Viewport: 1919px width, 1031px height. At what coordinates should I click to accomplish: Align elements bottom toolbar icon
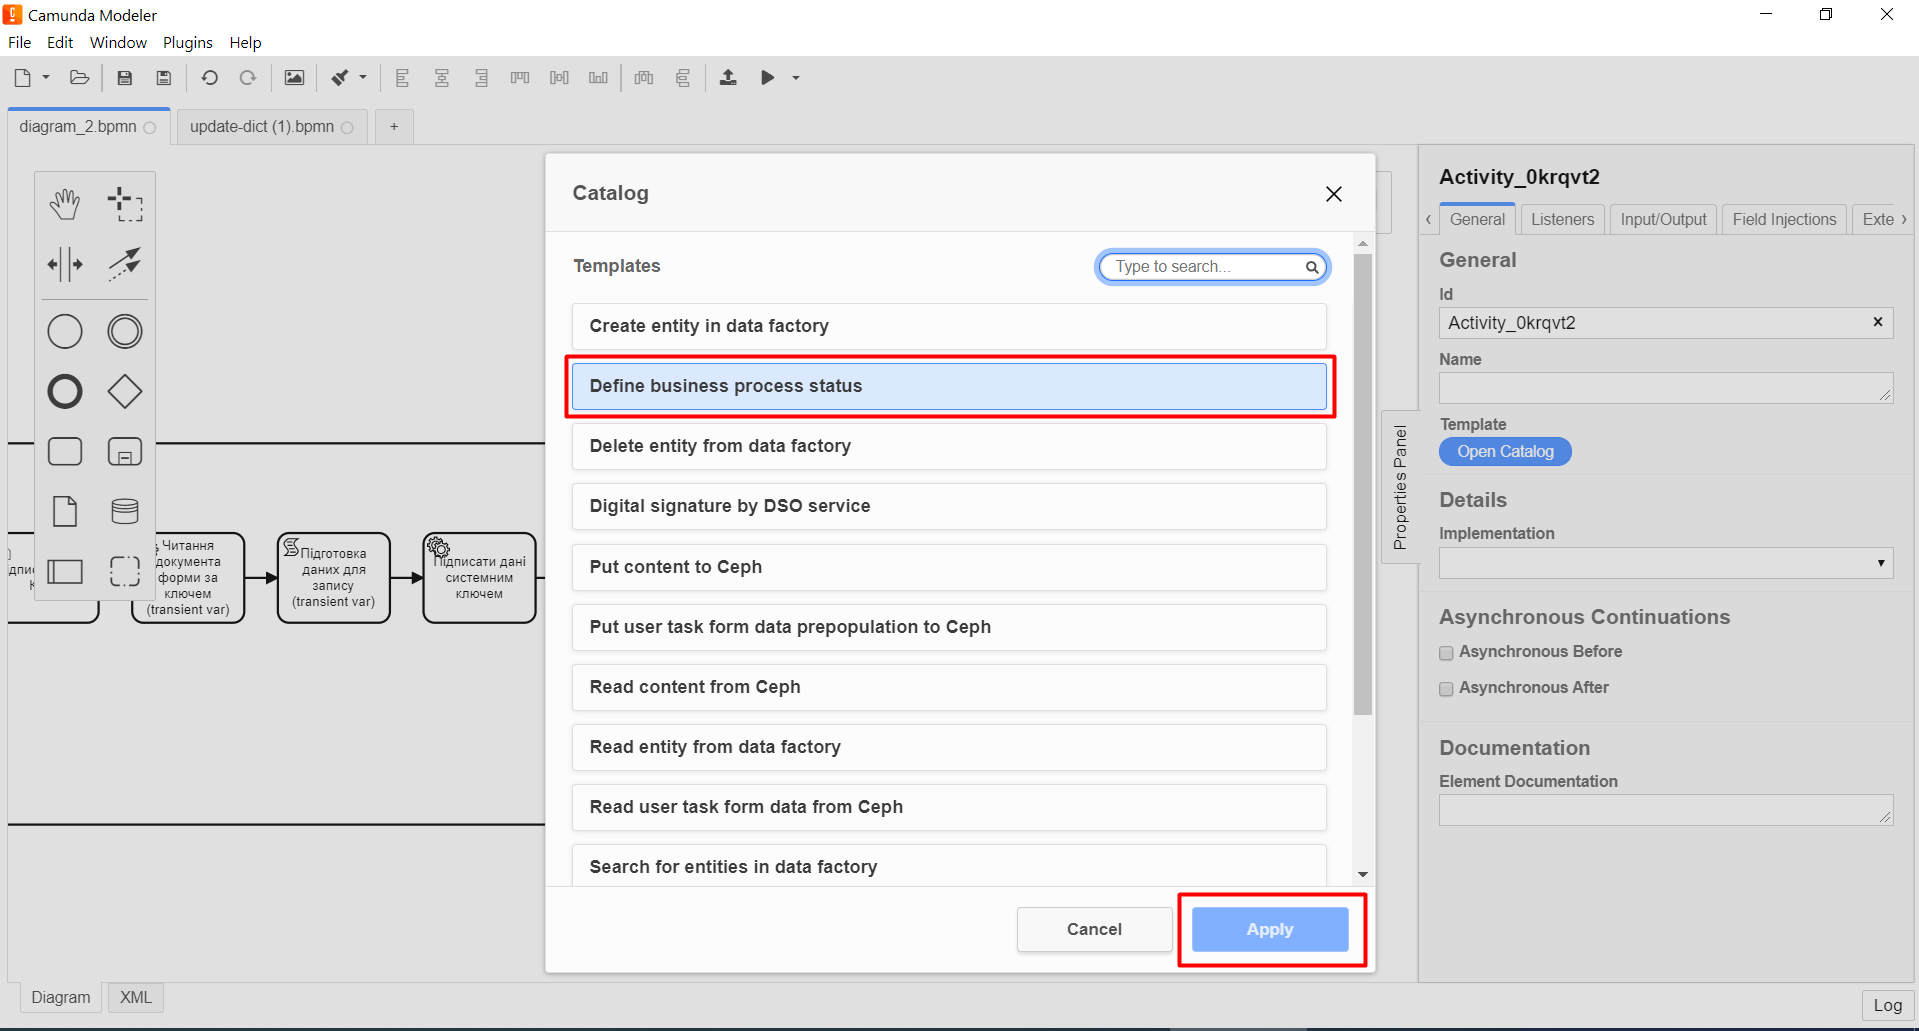(x=598, y=78)
